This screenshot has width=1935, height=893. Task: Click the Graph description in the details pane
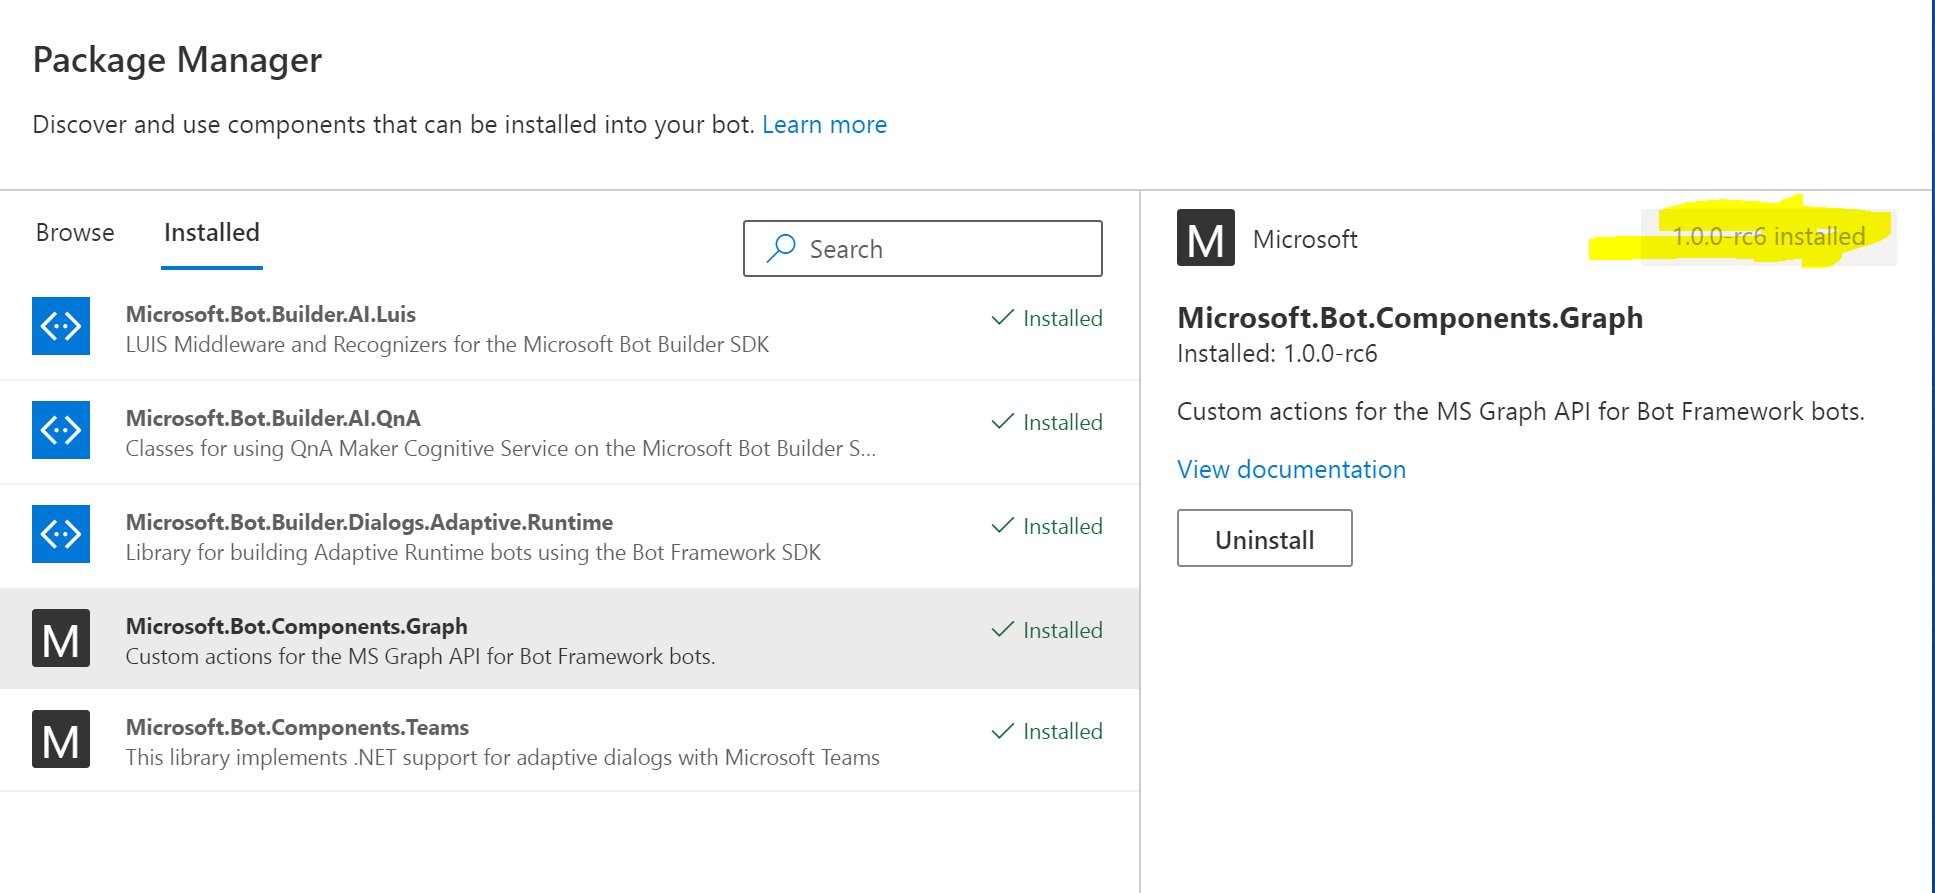click(x=1521, y=412)
